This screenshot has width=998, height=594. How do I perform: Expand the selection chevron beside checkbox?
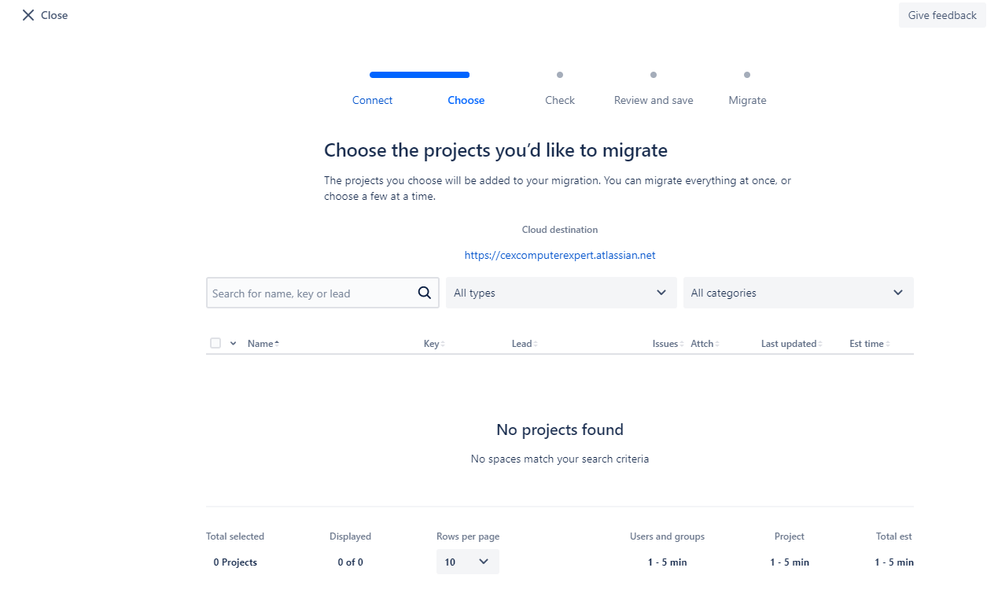[233, 343]
